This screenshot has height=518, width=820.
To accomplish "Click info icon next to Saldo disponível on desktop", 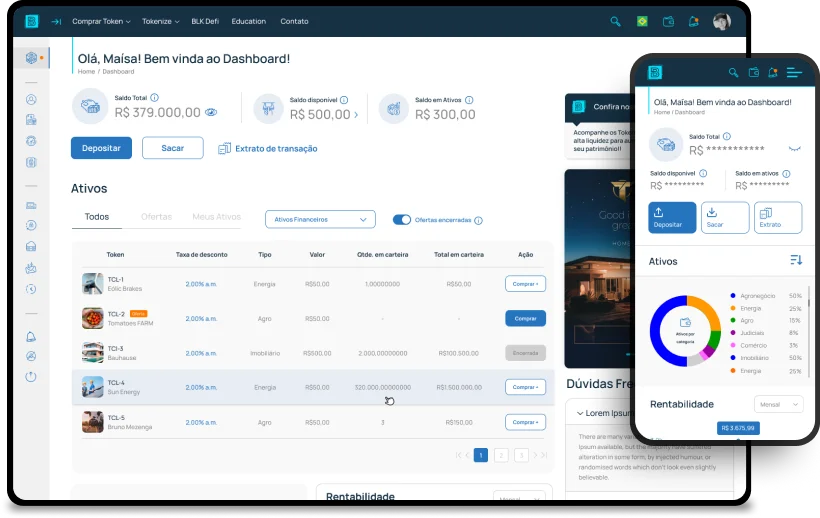I will (x=344, y=100).
